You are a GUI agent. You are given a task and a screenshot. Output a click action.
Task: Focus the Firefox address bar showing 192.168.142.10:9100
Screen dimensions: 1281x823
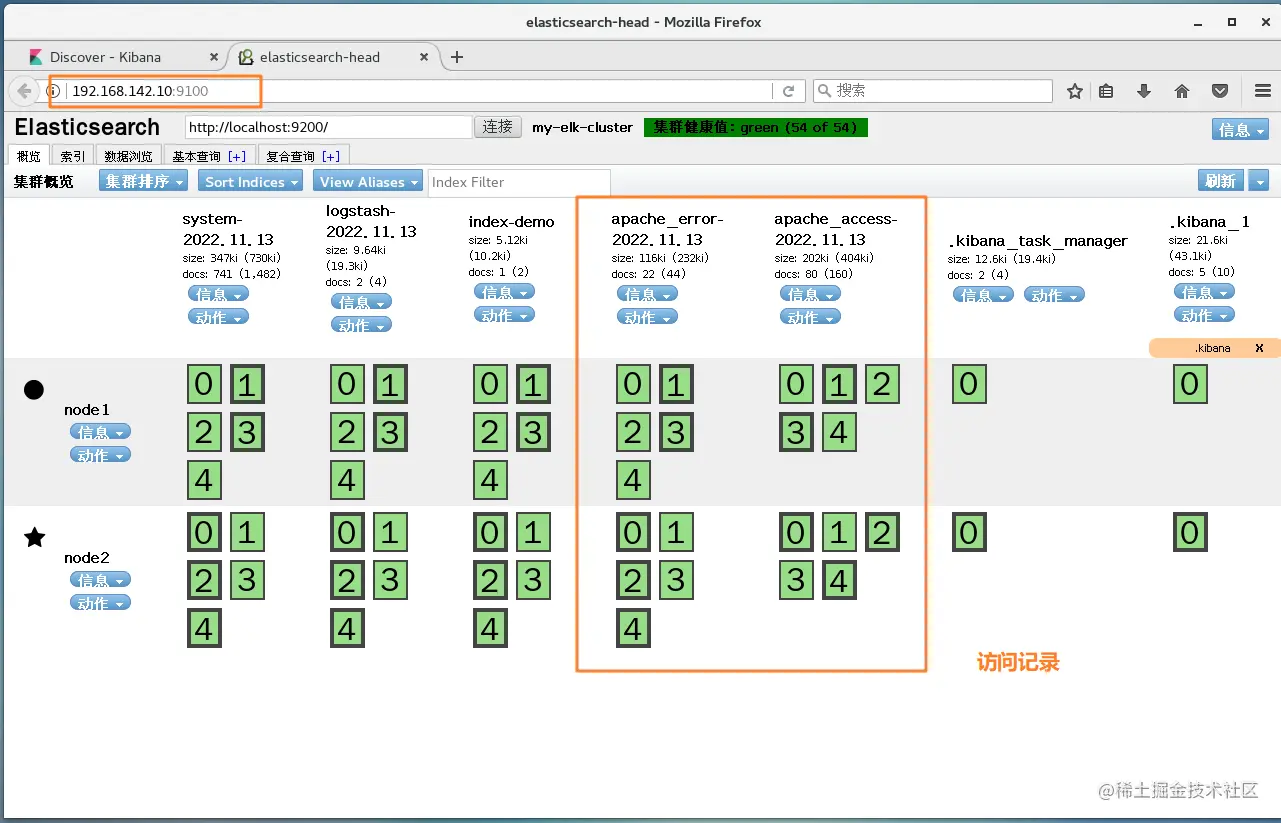click(x=420, y=91)
